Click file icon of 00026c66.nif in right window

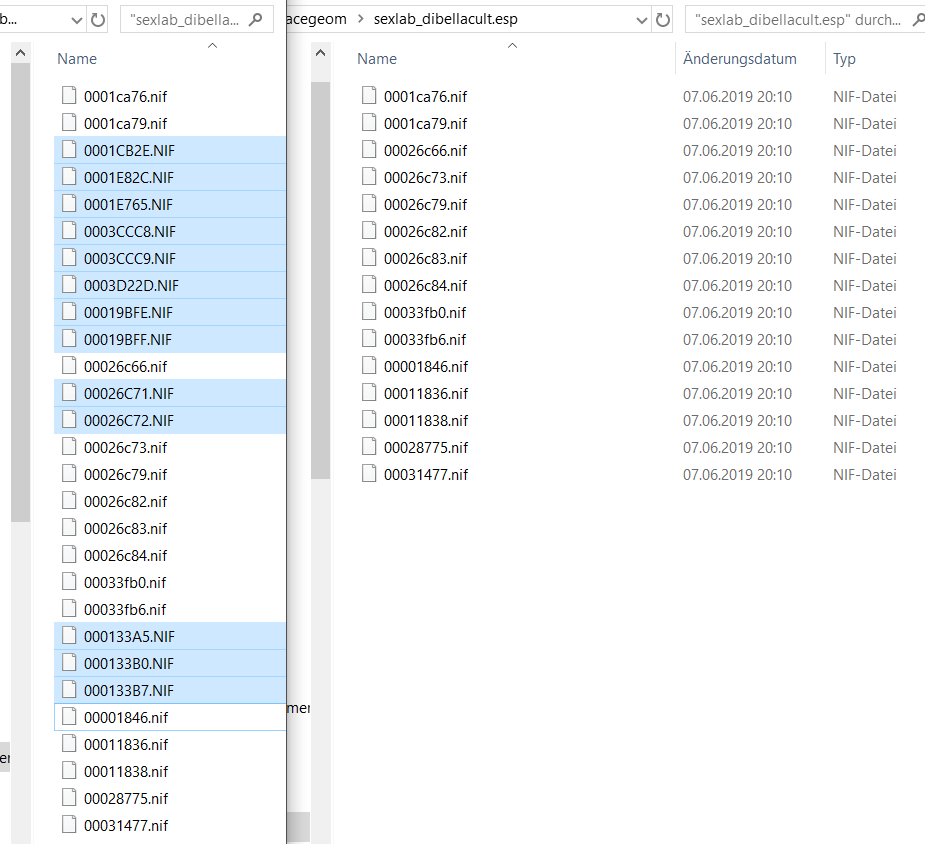(x=369, y=150)
